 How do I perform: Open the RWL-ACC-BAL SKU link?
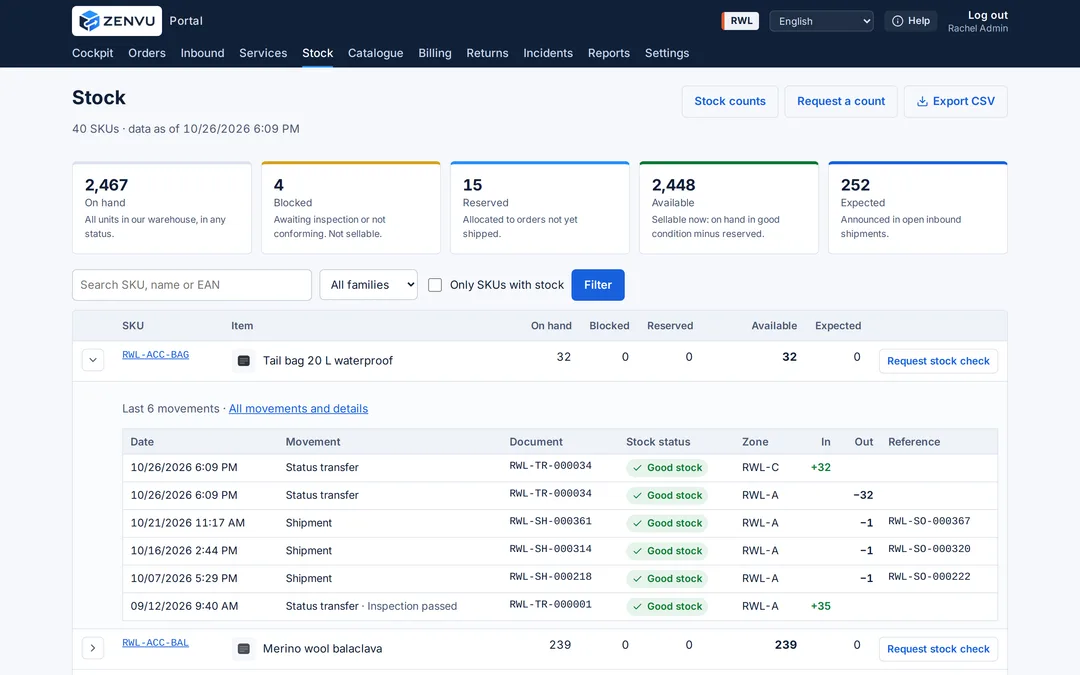tap(156, 643)
